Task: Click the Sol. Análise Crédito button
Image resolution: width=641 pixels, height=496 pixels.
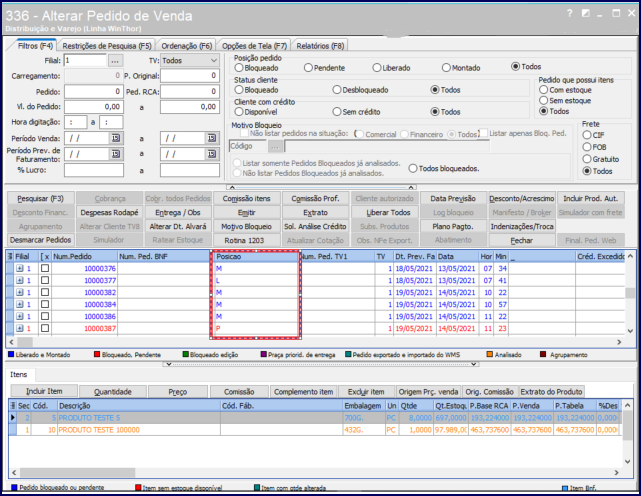Action: click(315, 227)
